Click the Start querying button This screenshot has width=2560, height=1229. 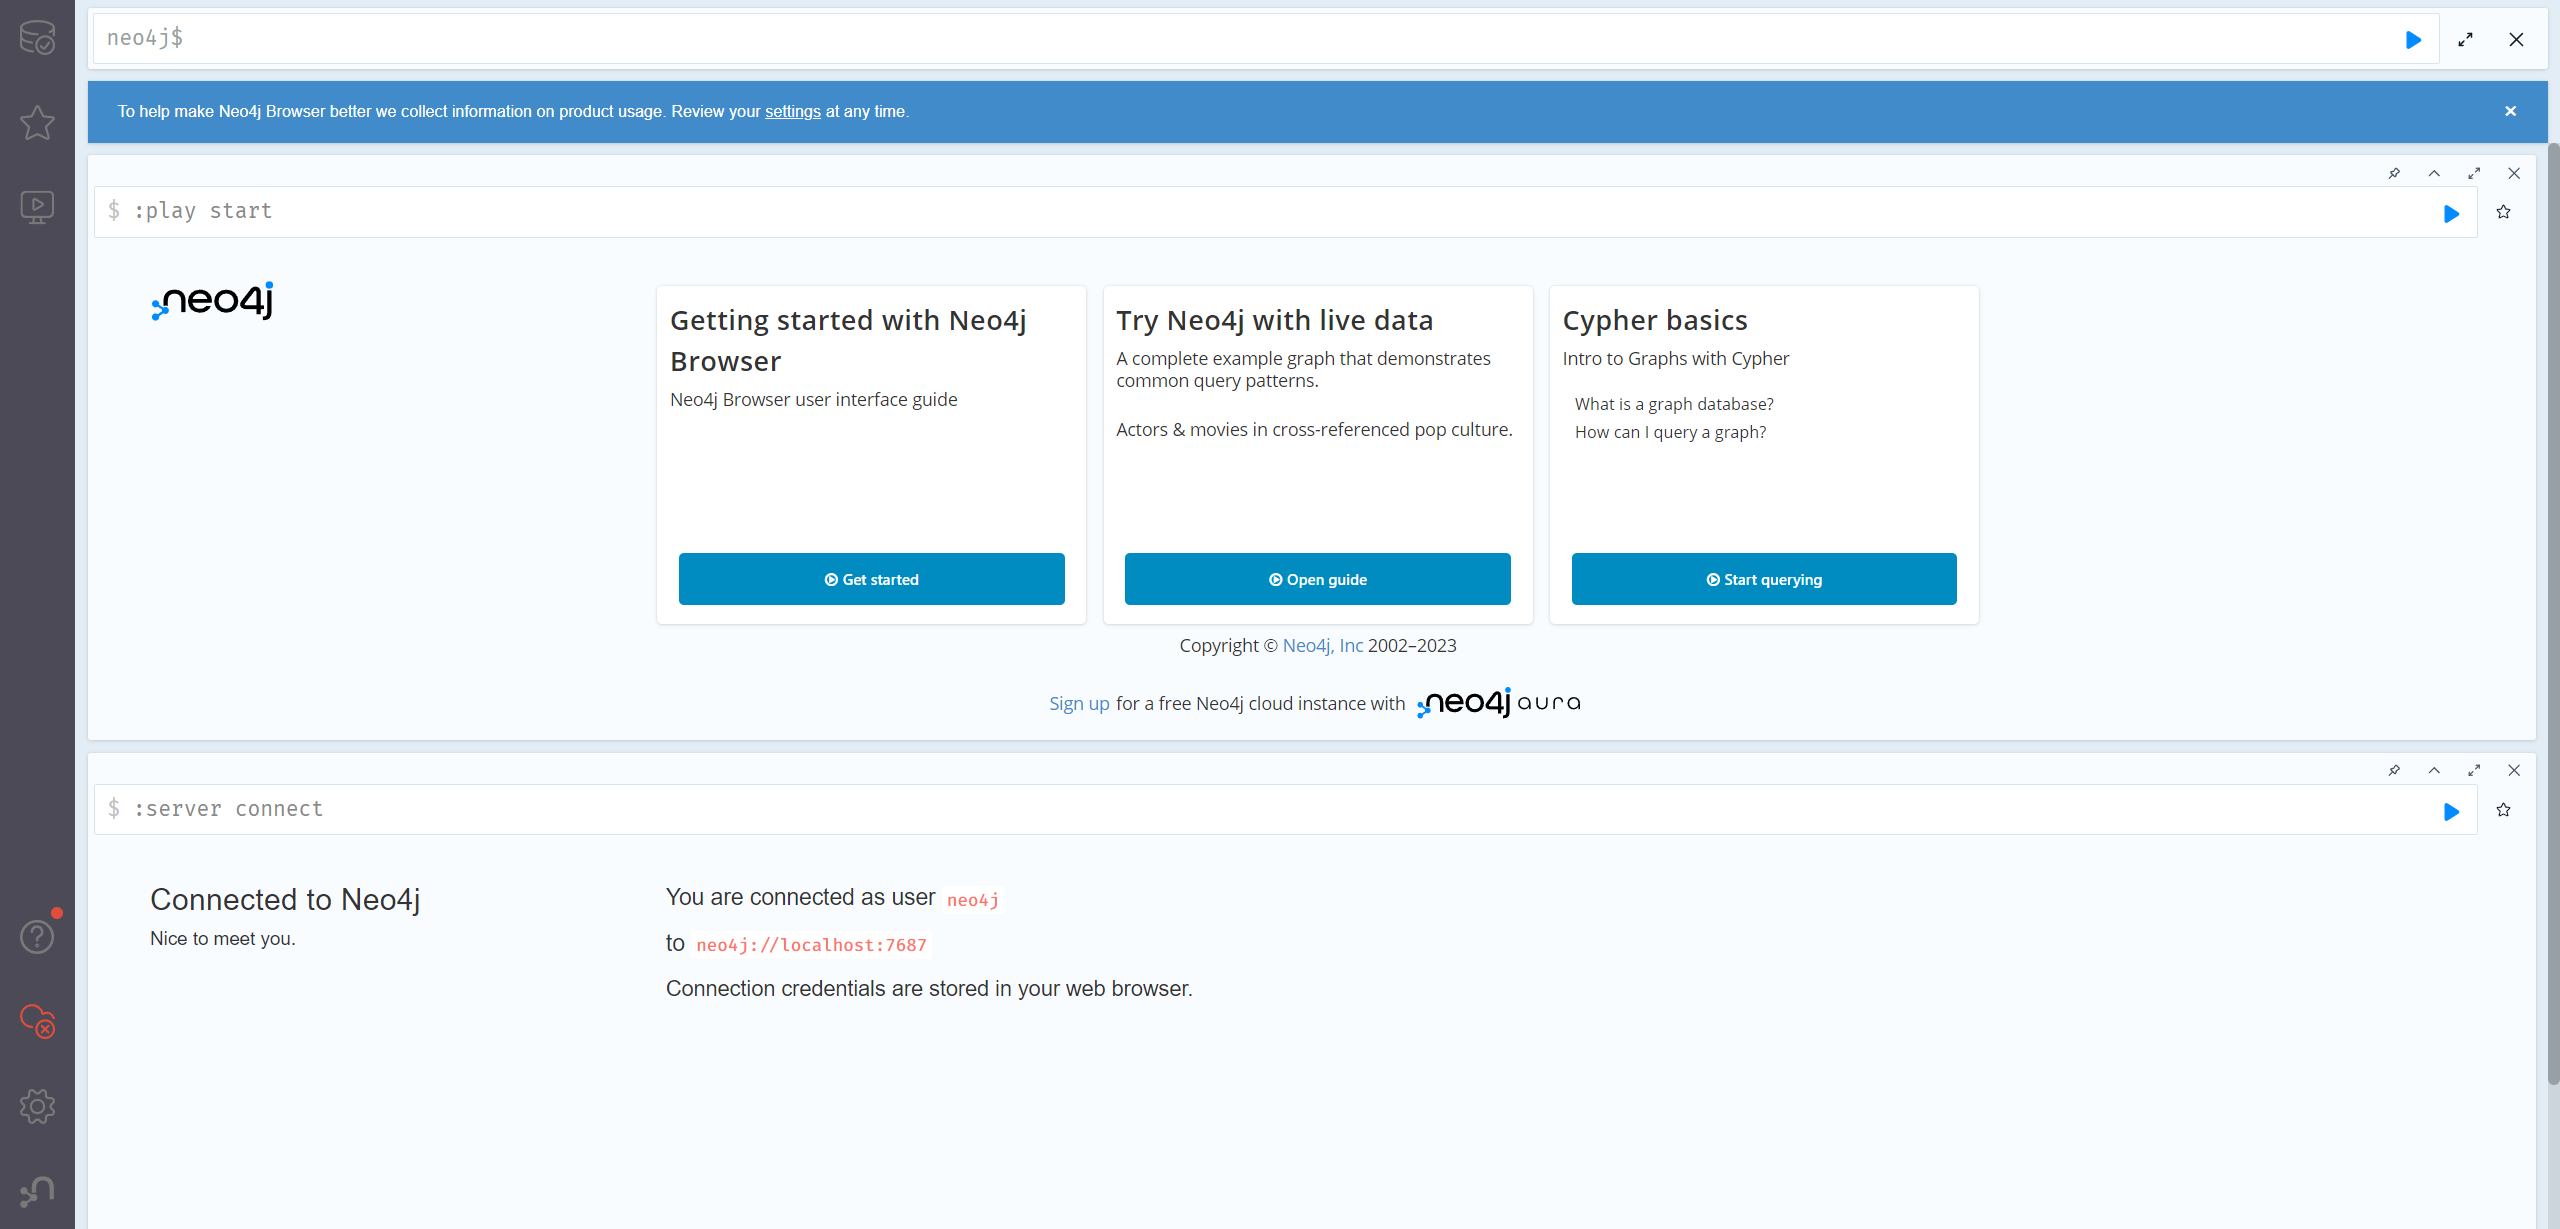pos(1764,579)
